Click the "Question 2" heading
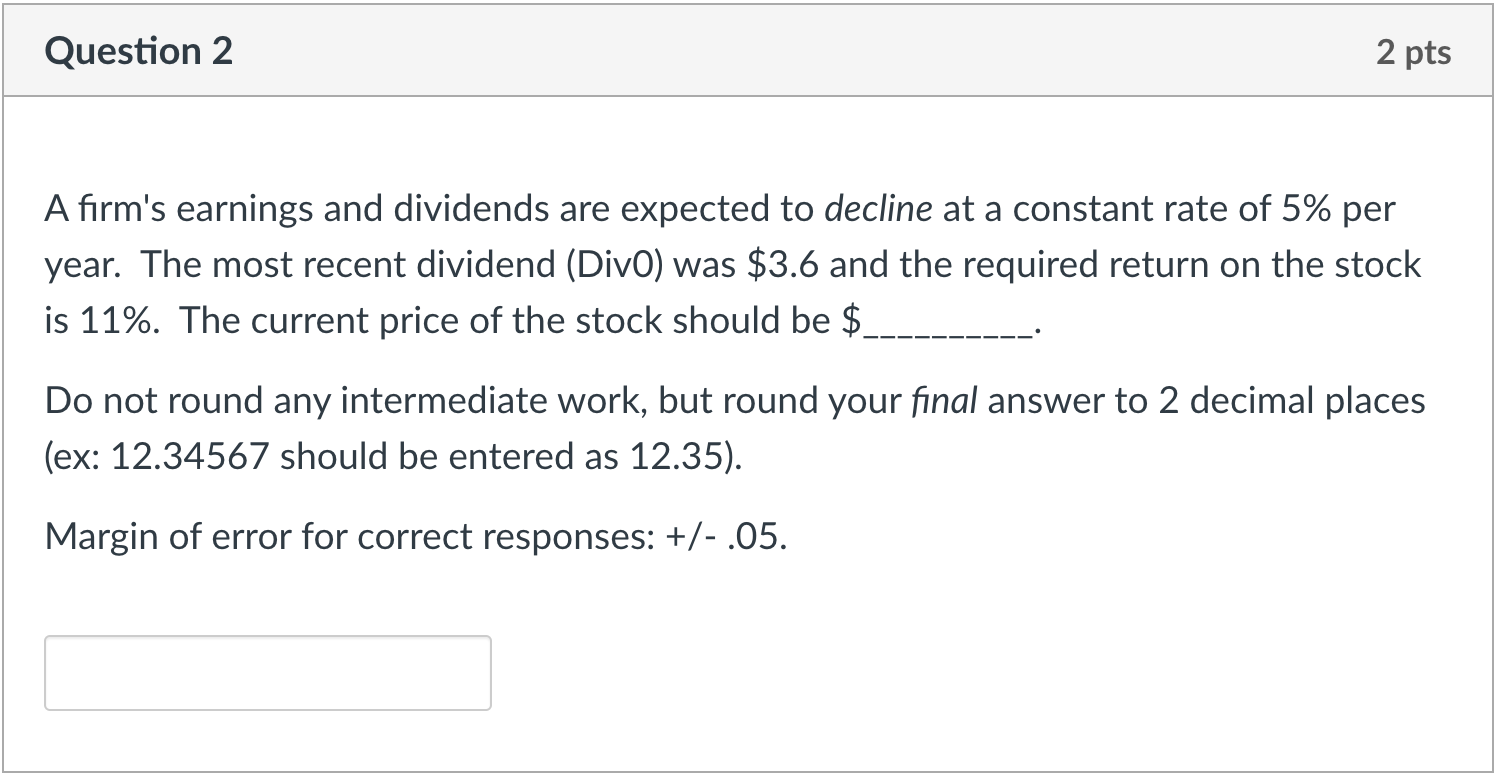 pyautogui.click(x=139, y=51)
